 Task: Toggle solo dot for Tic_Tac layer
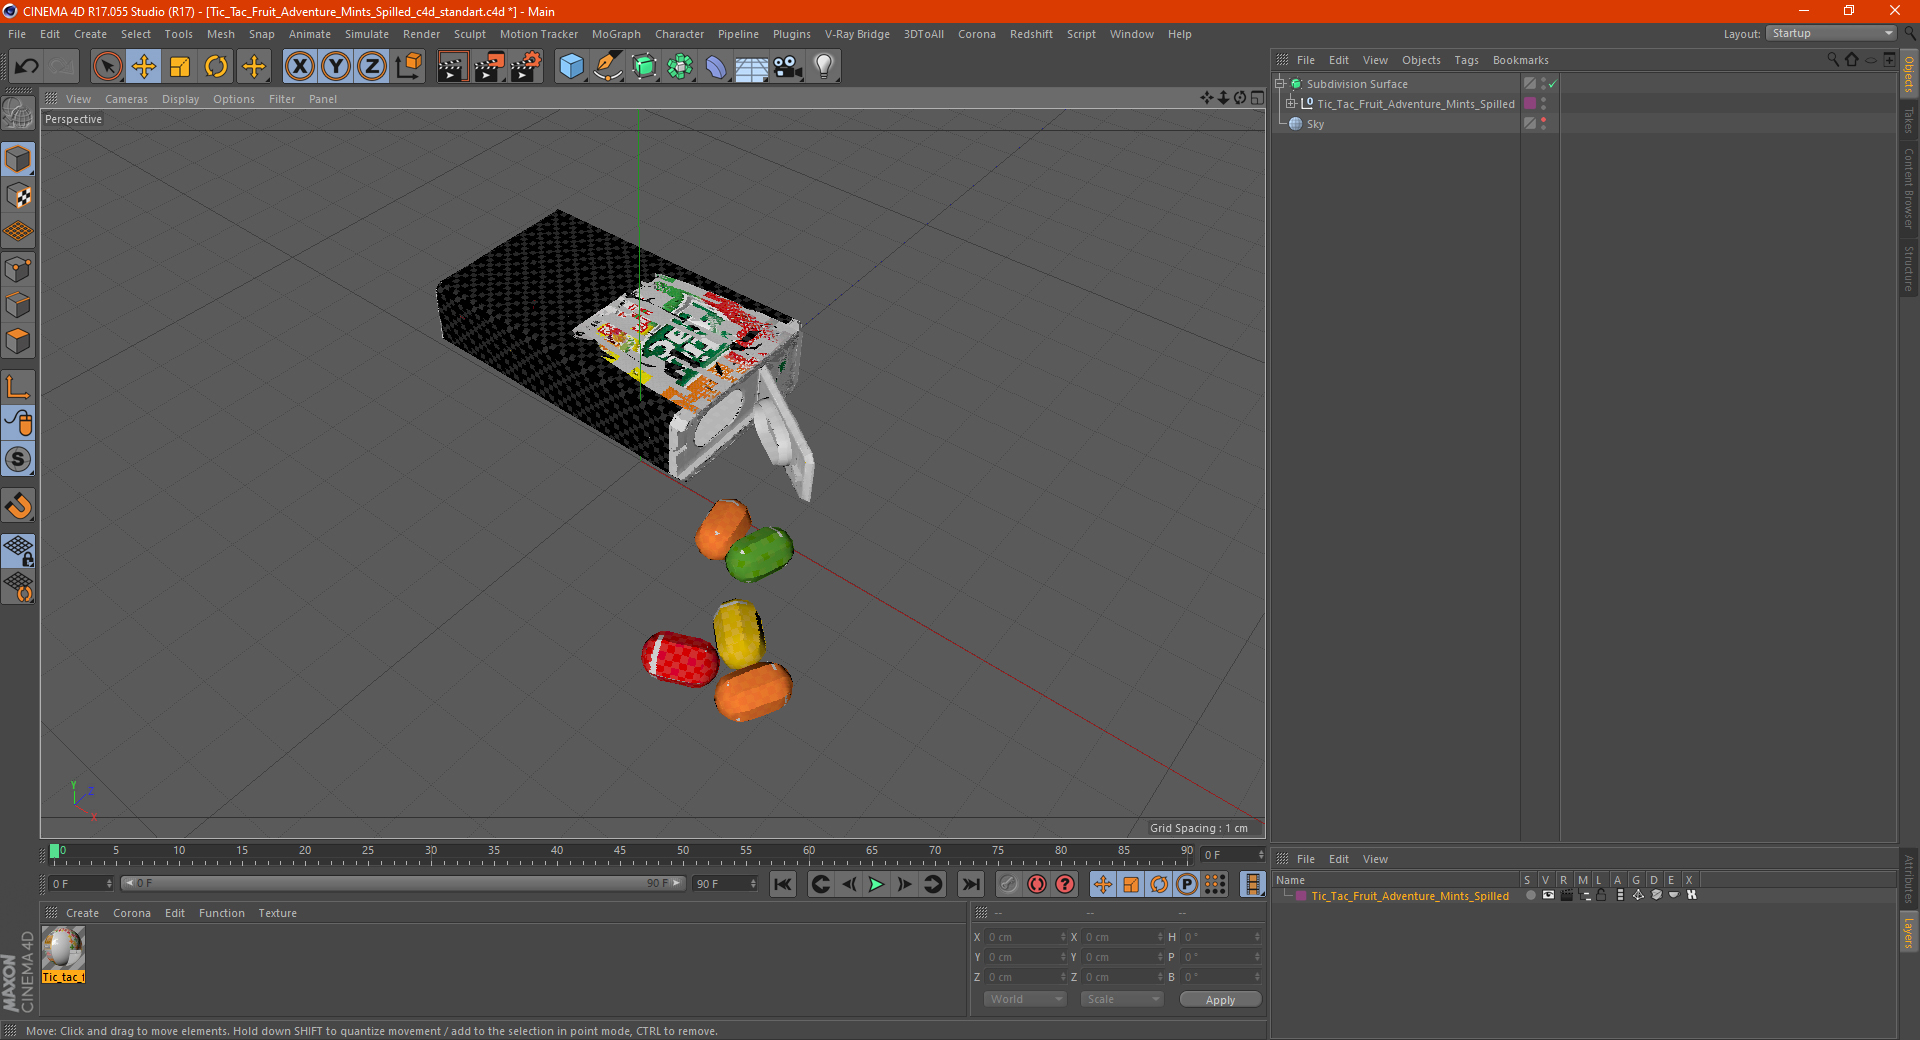click(x=1530, y=896)
